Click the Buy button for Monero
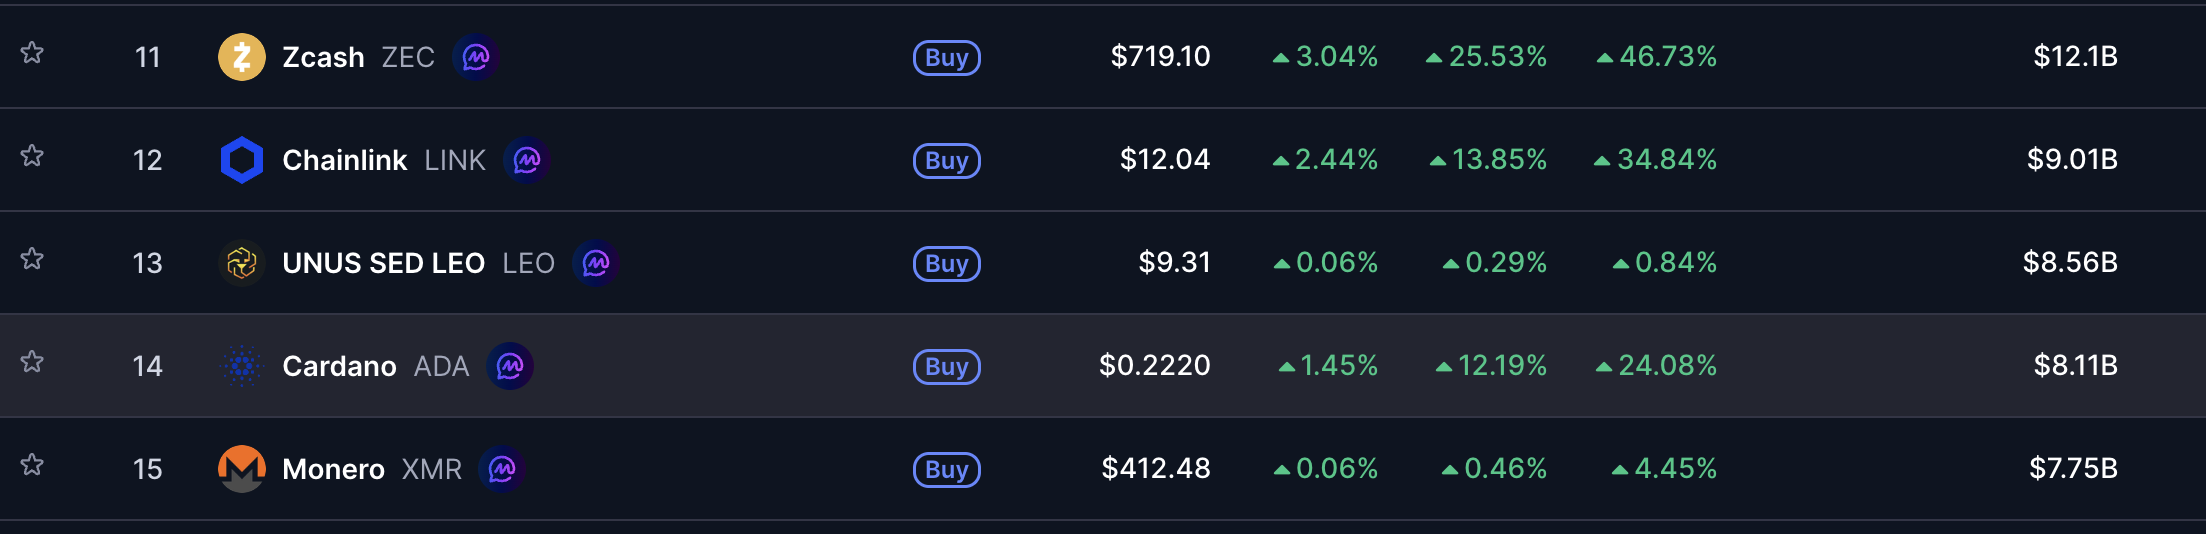The height and width of the screenshot is (534, 2206). (x=947, y=469)
